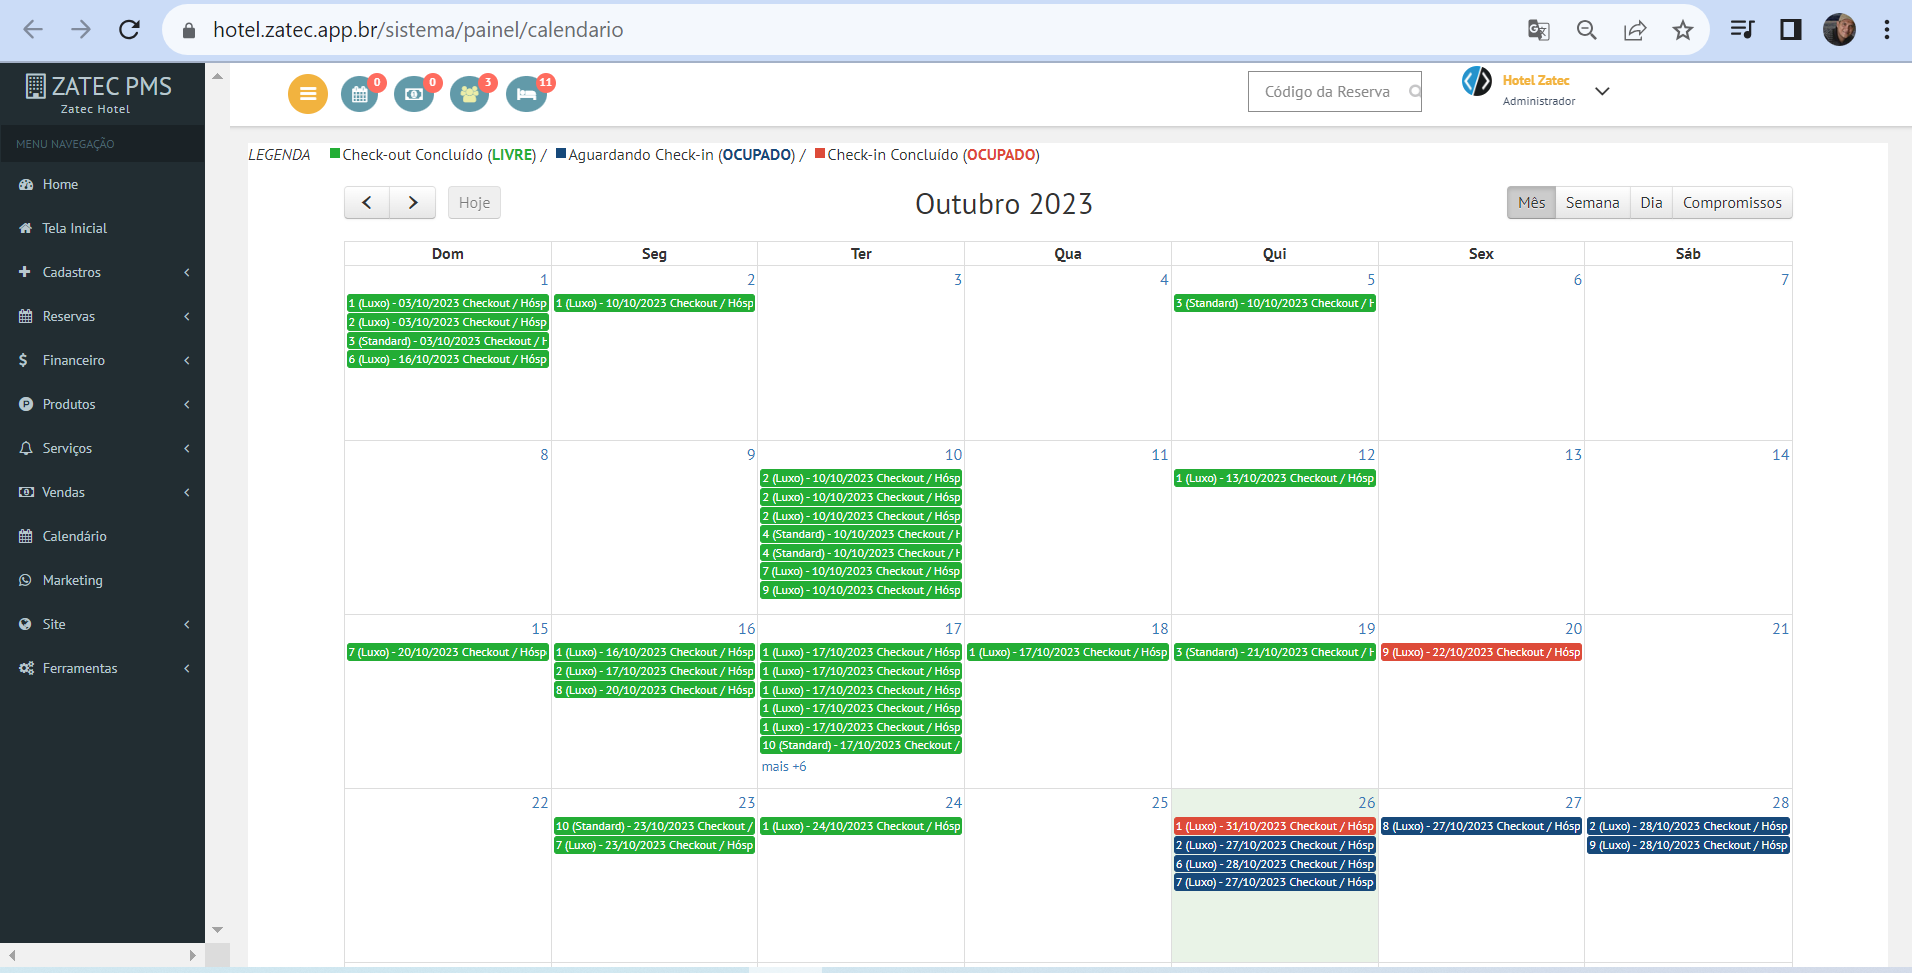
Task: Go to previous month with left arrow
Action: click(x=367, y=203)
